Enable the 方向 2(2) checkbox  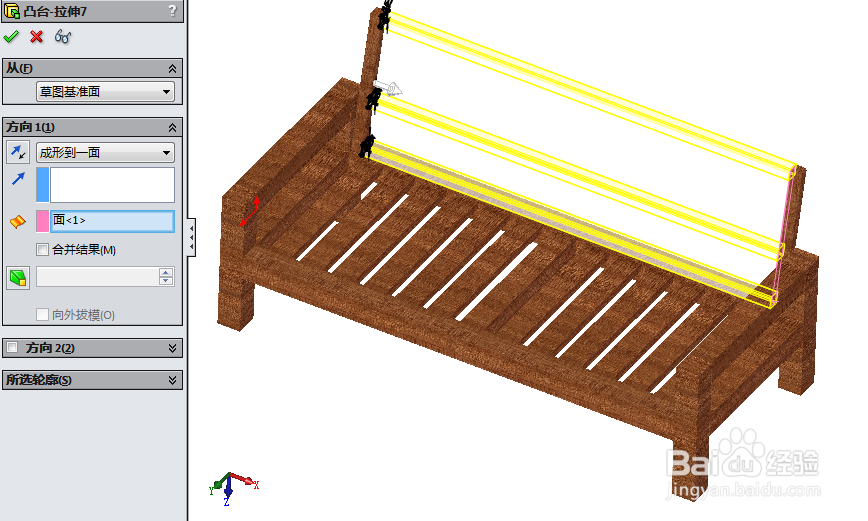click(x=12, y=348)
